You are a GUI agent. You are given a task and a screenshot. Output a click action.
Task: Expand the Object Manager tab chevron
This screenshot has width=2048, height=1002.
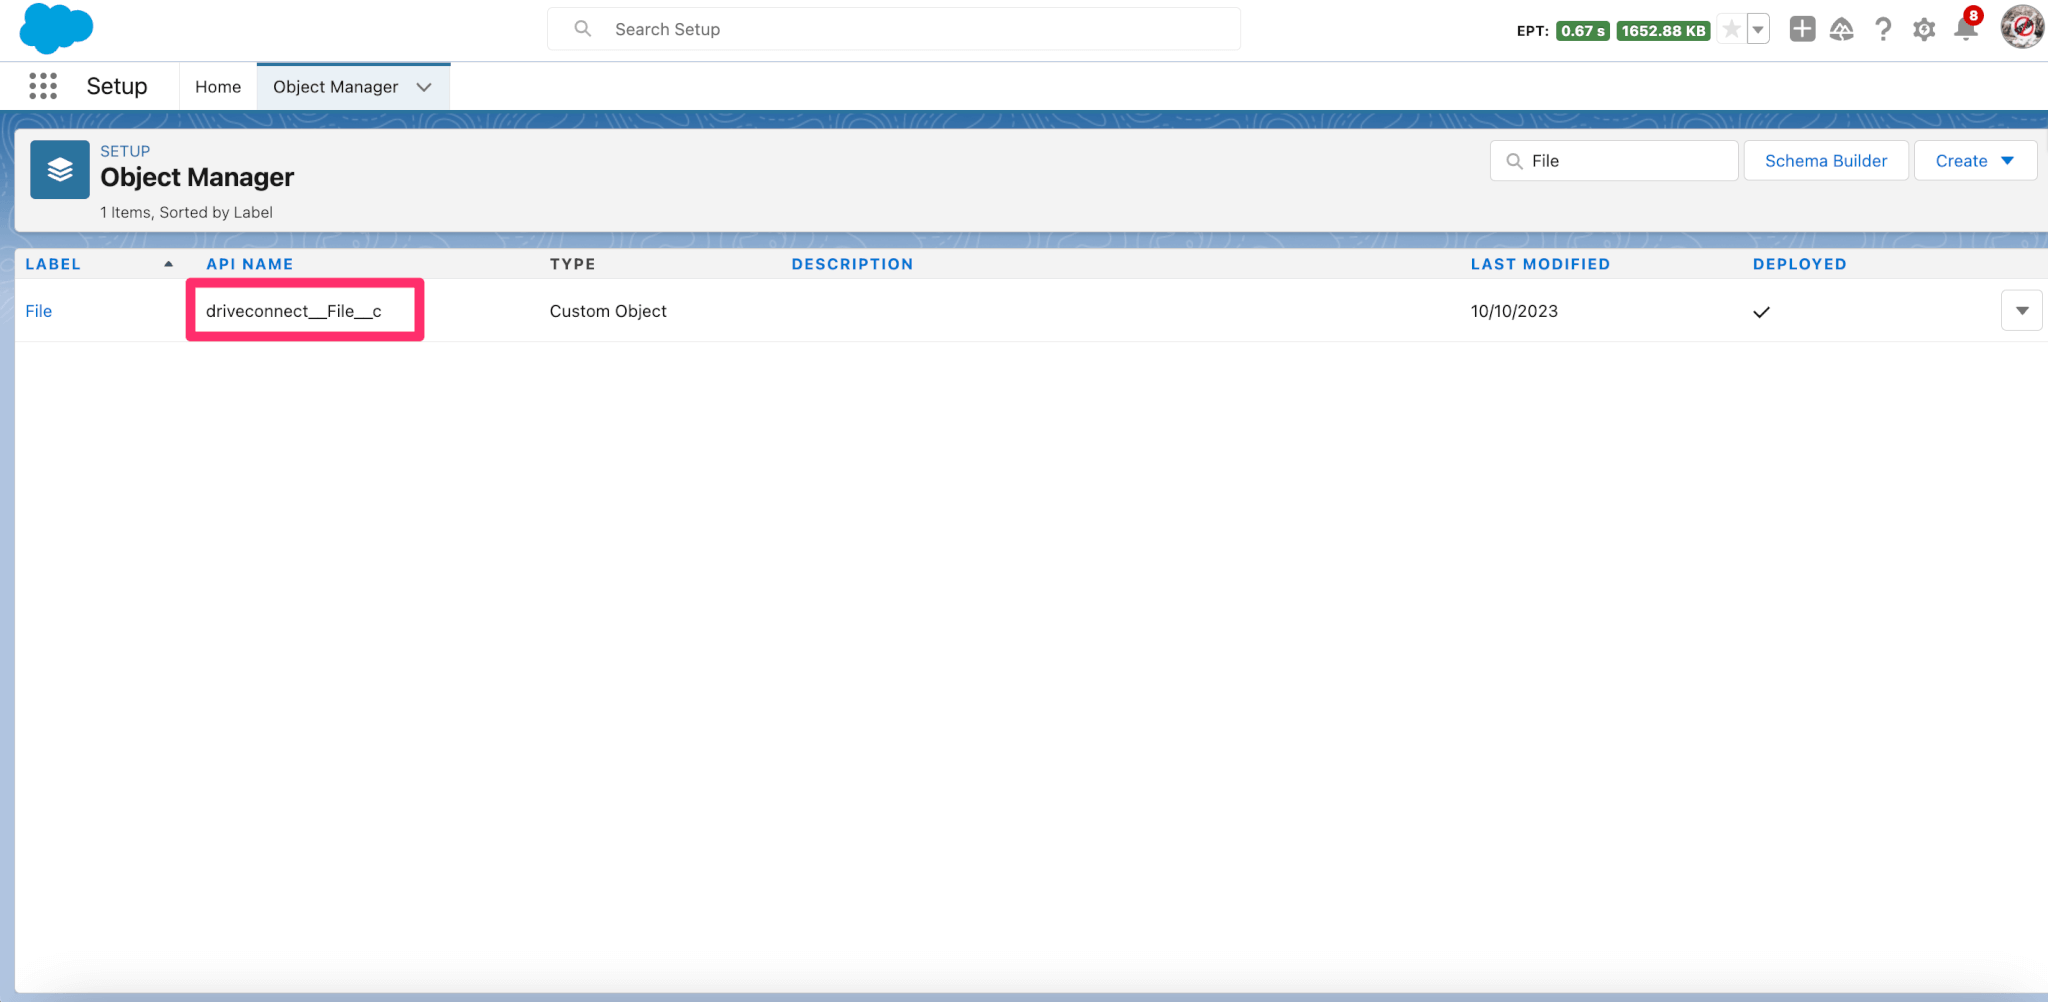tap(424, 87)
